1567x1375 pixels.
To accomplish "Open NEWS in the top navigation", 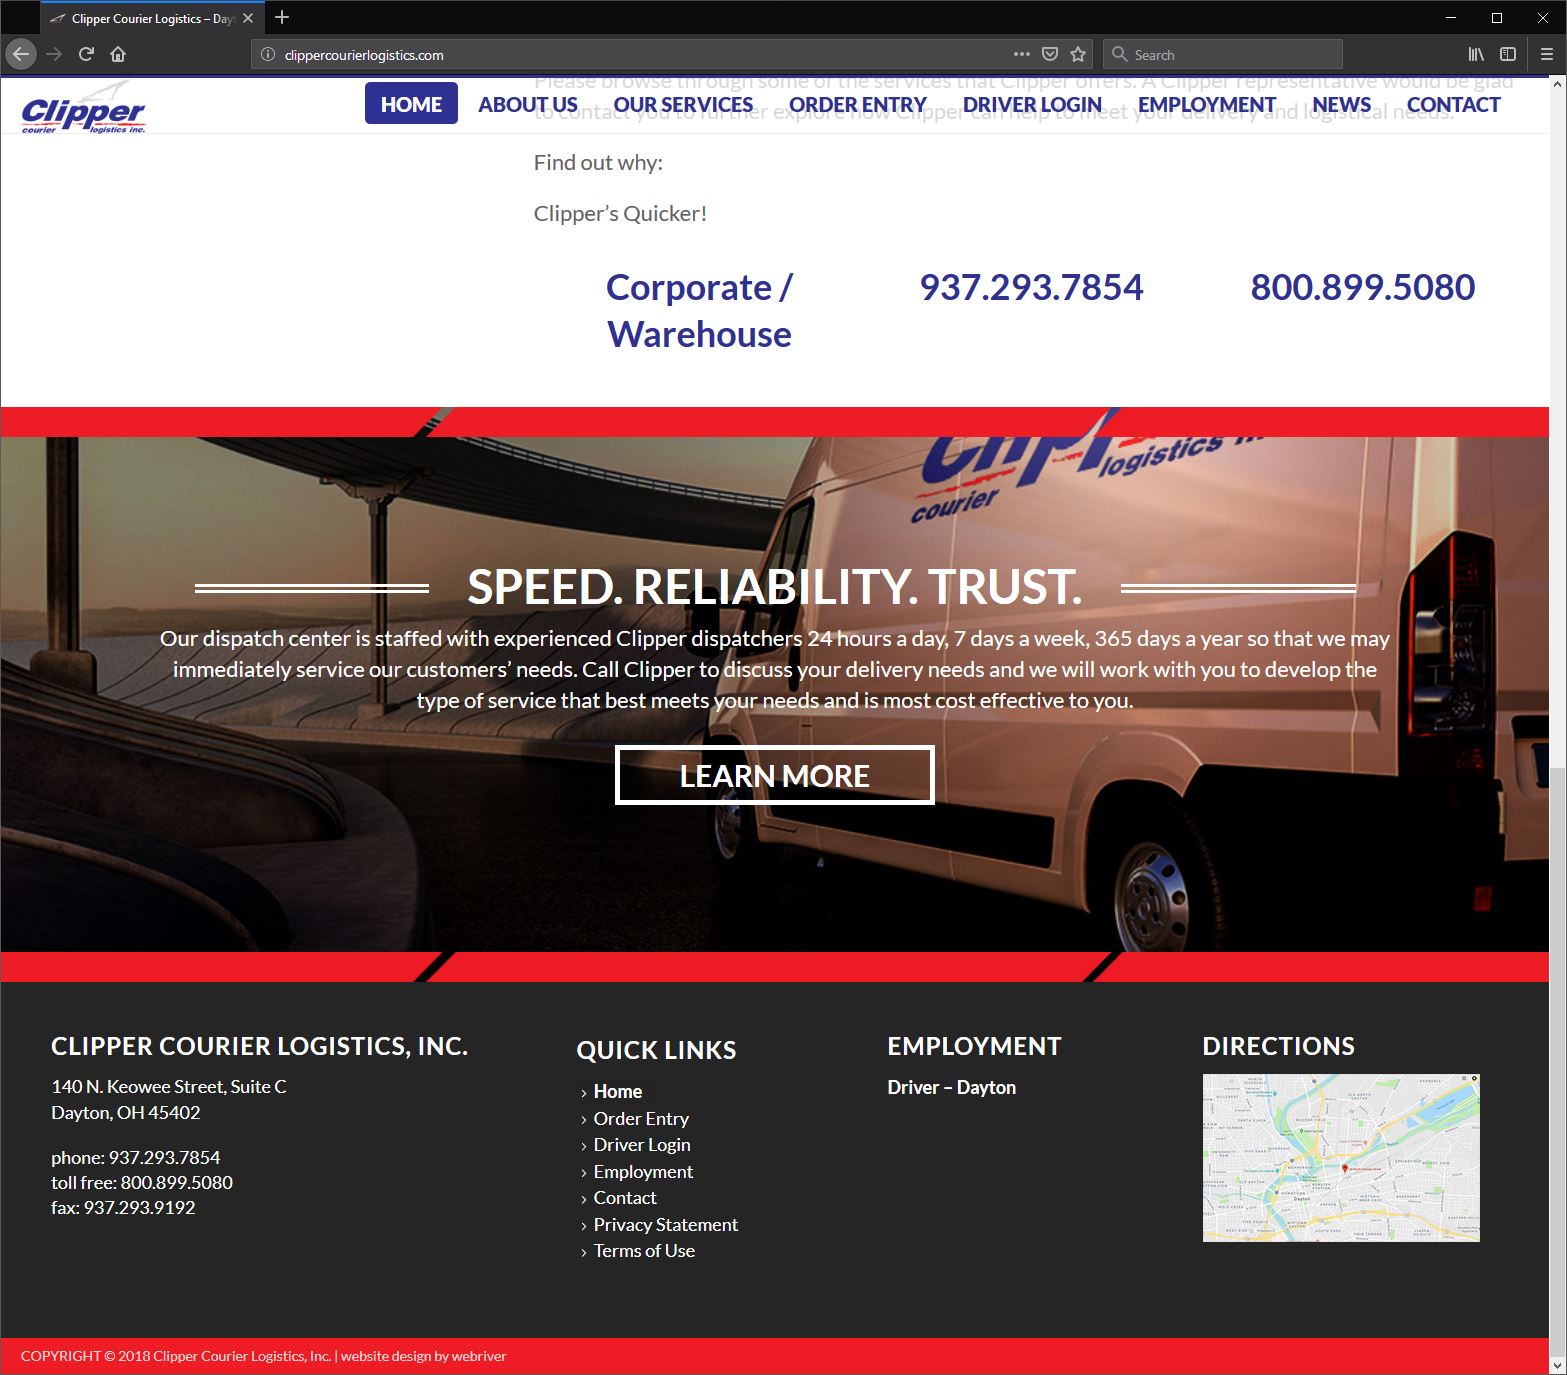I will point(1341,104).
